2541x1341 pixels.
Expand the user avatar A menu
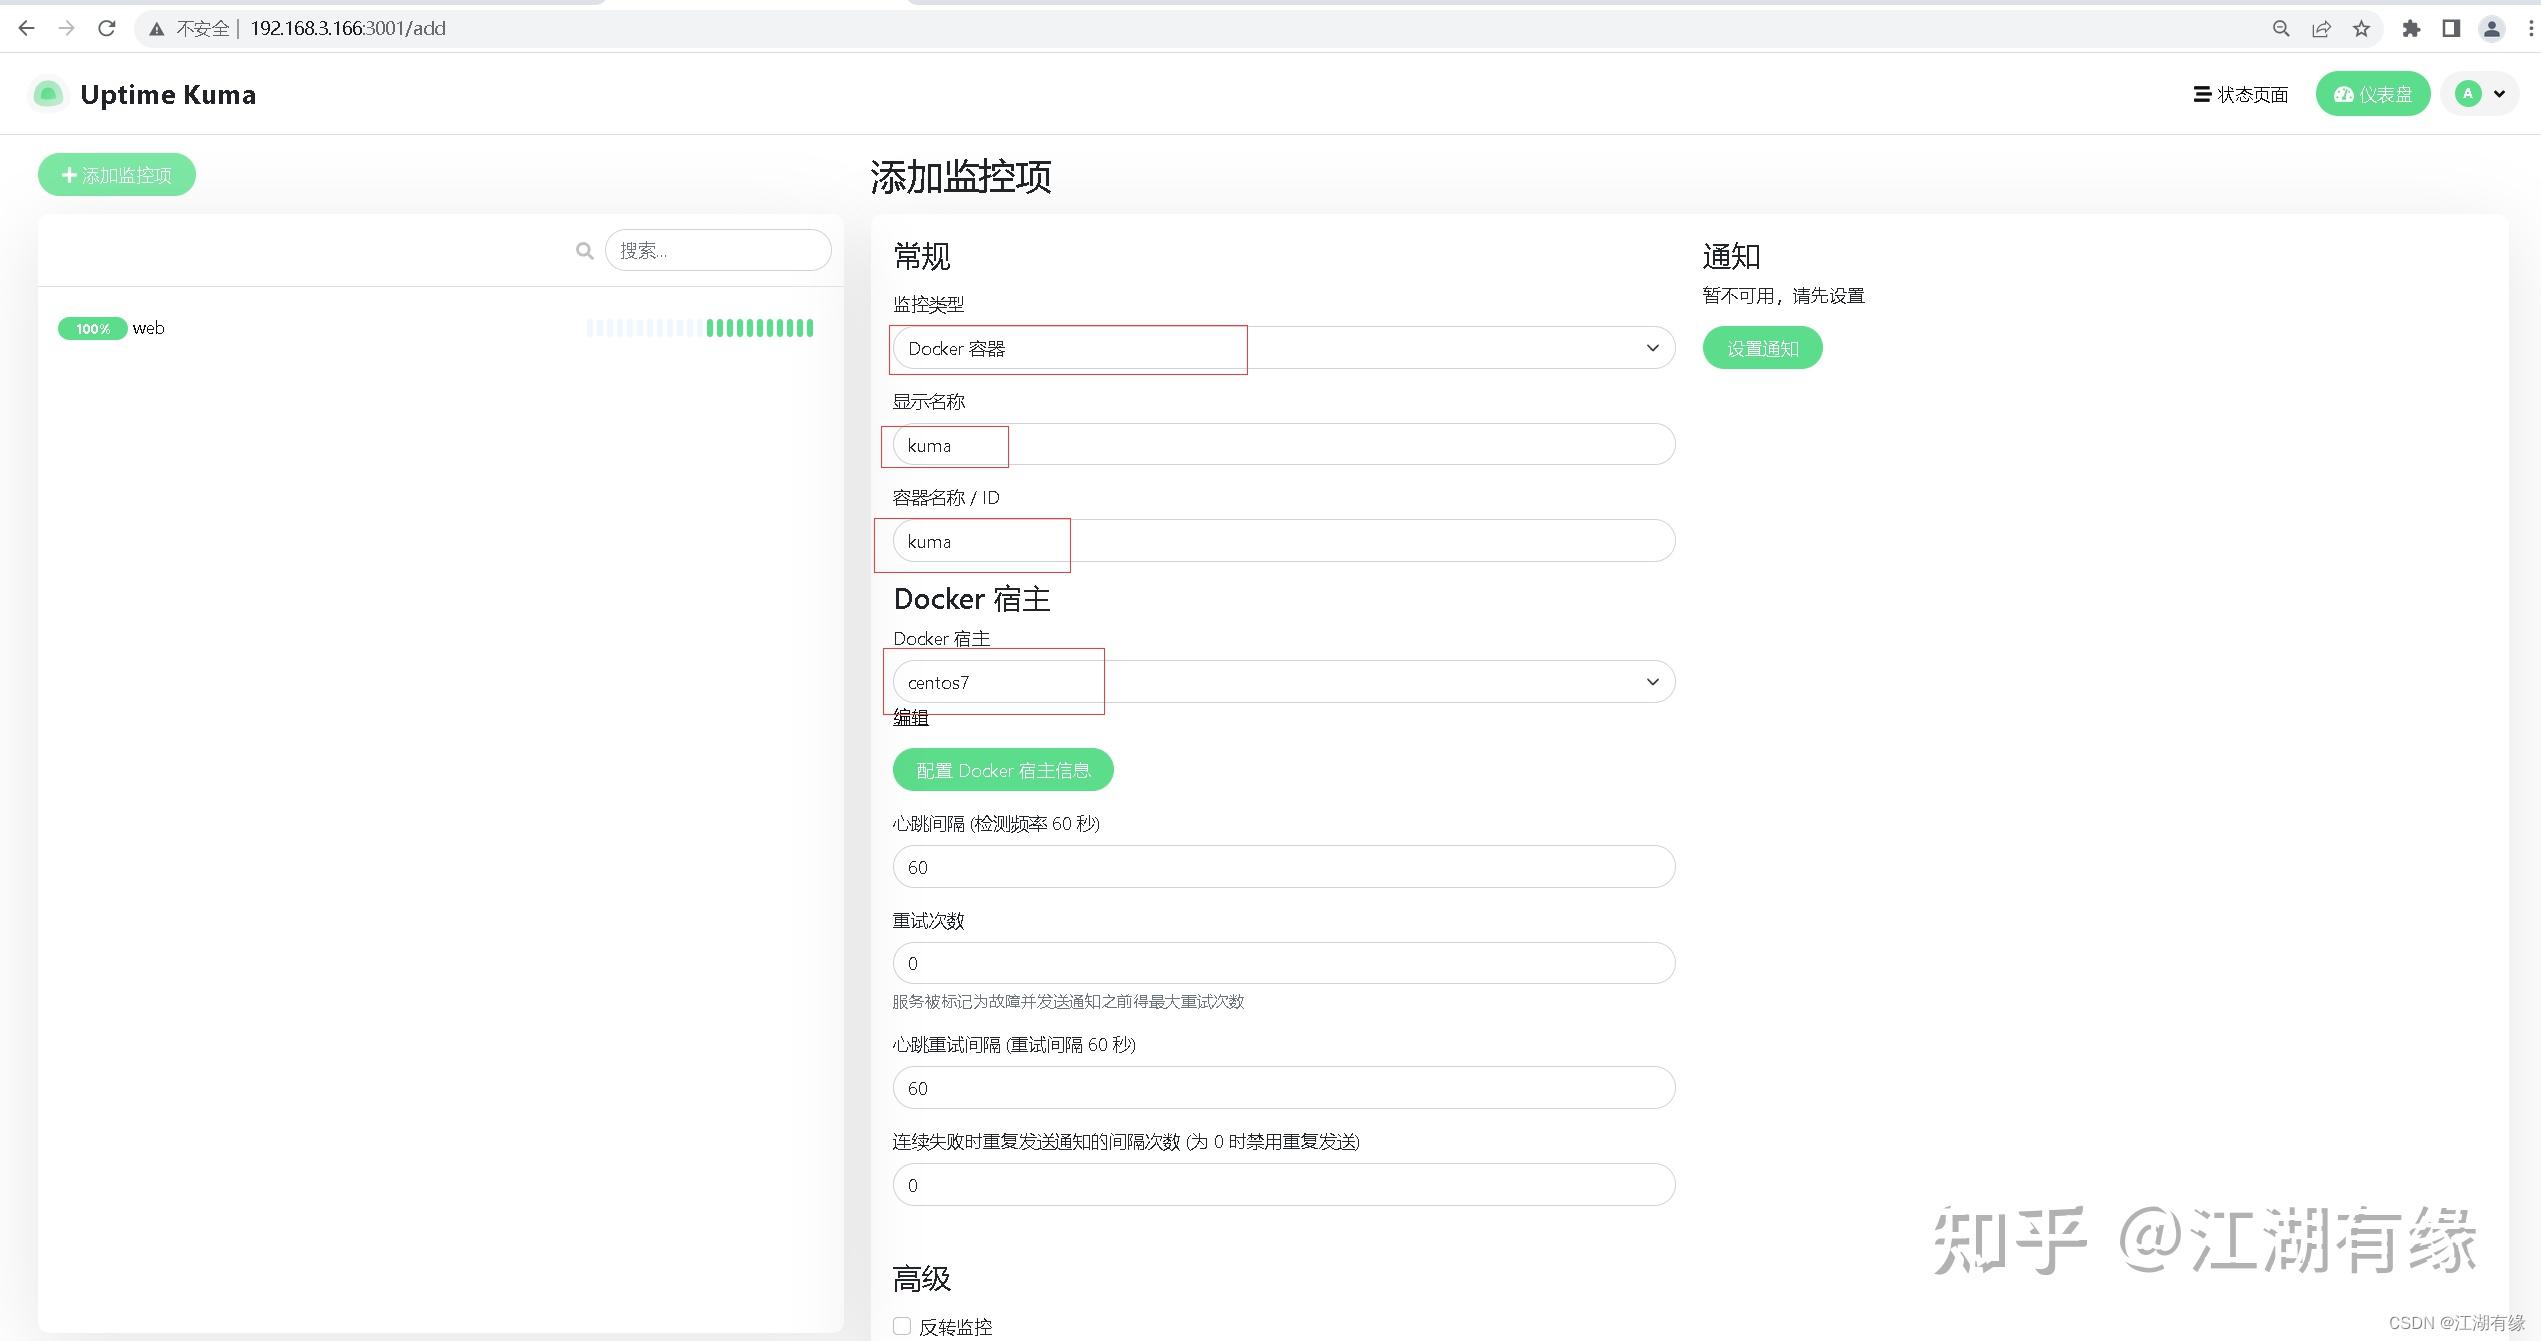point(2480,94)
